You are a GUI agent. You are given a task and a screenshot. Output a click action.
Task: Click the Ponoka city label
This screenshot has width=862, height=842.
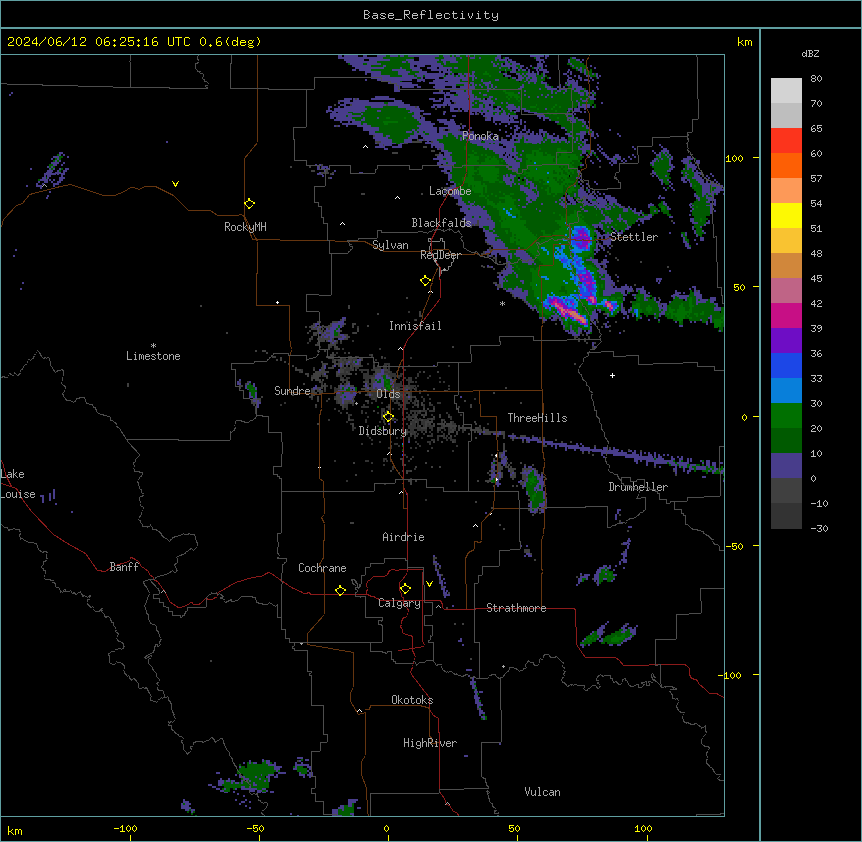coord(480,136)
